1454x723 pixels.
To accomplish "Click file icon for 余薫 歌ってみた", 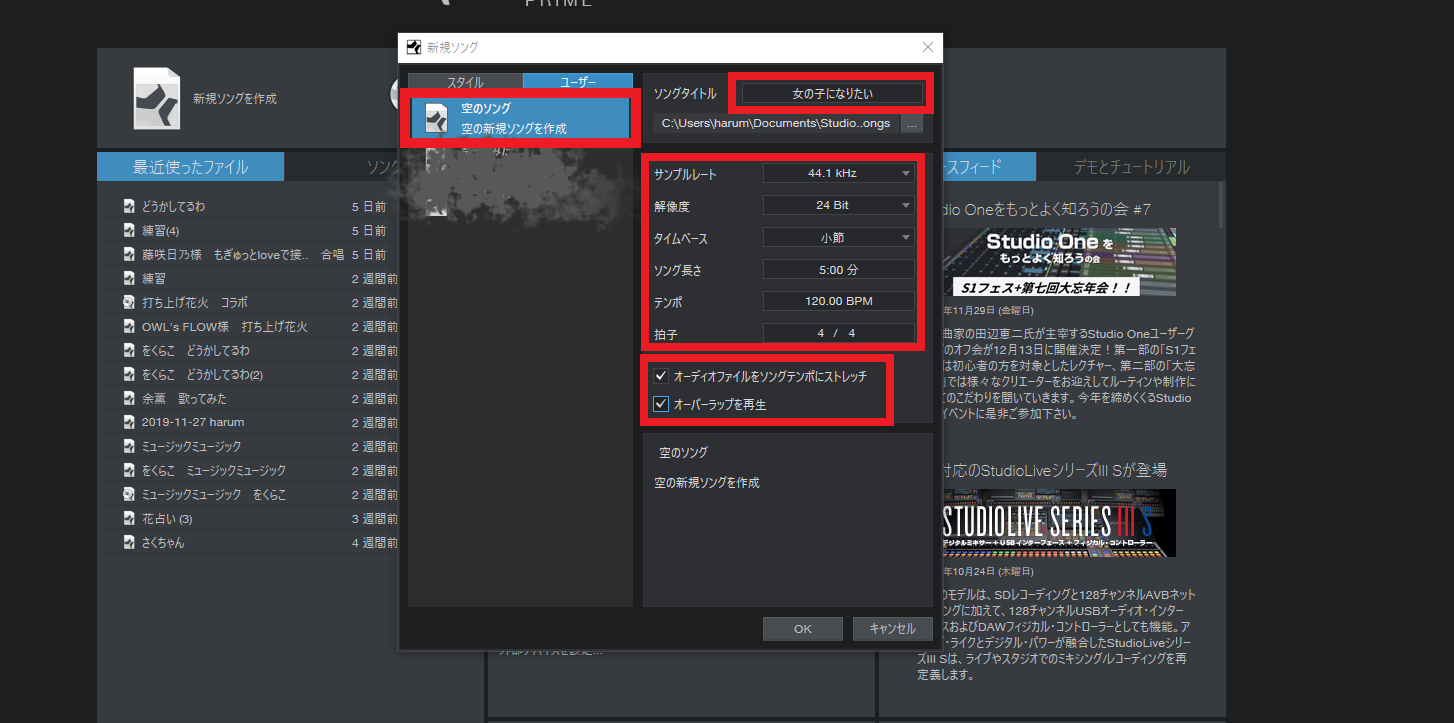I will 128,398.
